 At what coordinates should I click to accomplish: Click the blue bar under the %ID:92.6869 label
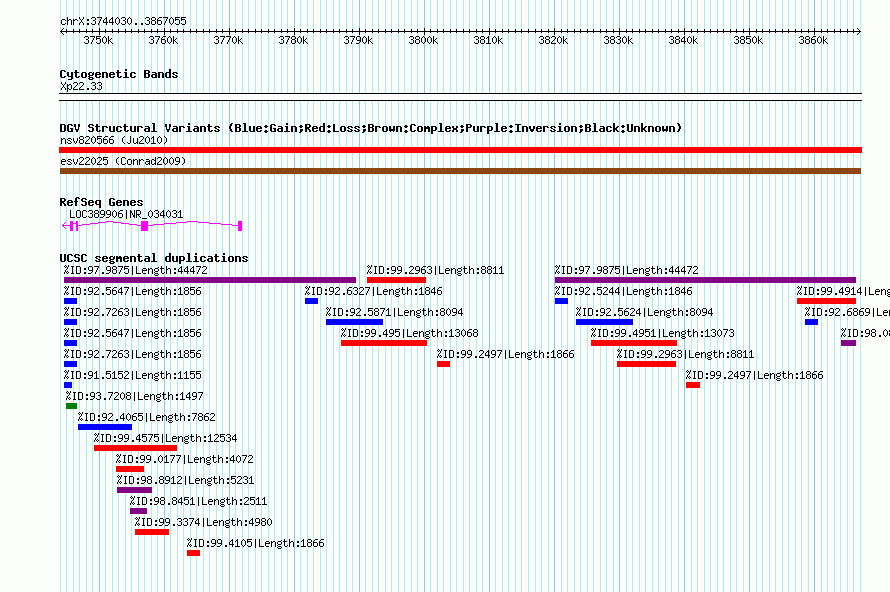click(812, 322)
